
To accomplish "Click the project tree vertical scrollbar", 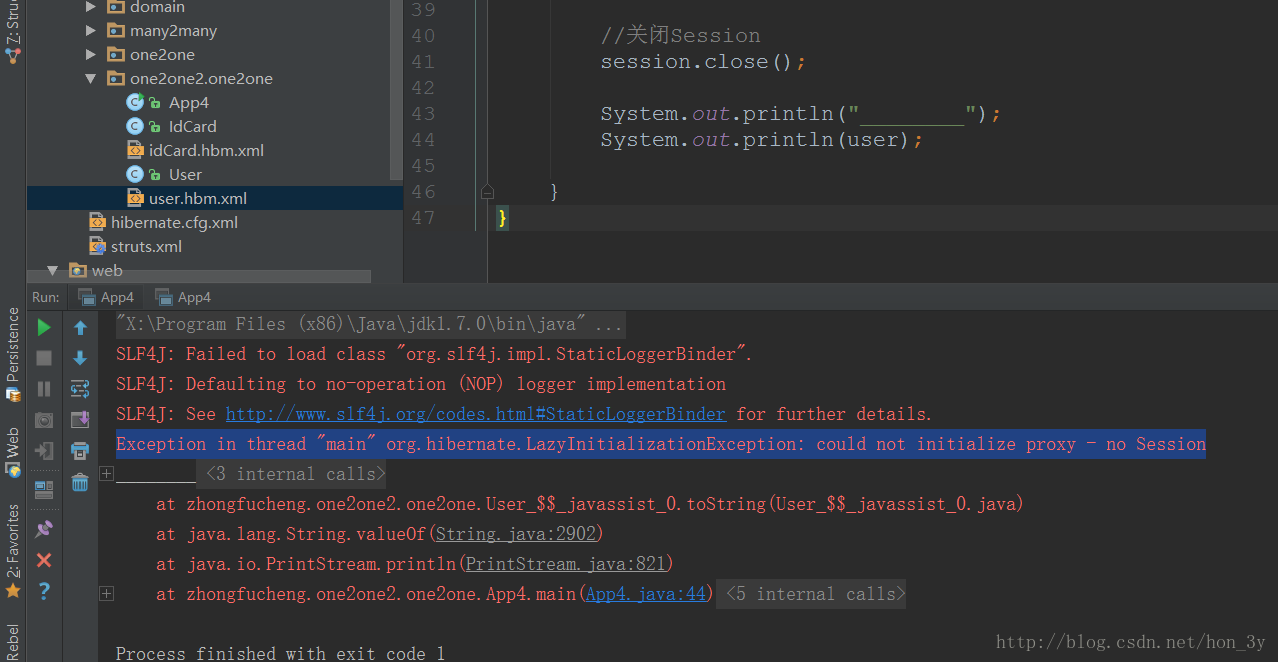I will click(x=396, y=90).
